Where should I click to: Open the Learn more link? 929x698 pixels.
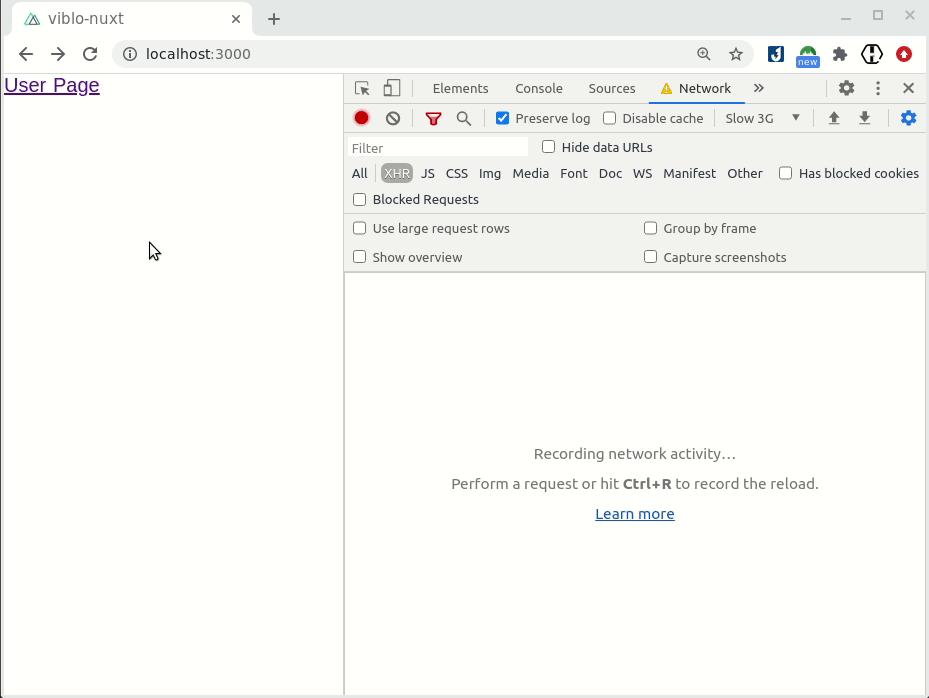pos(635,514)
